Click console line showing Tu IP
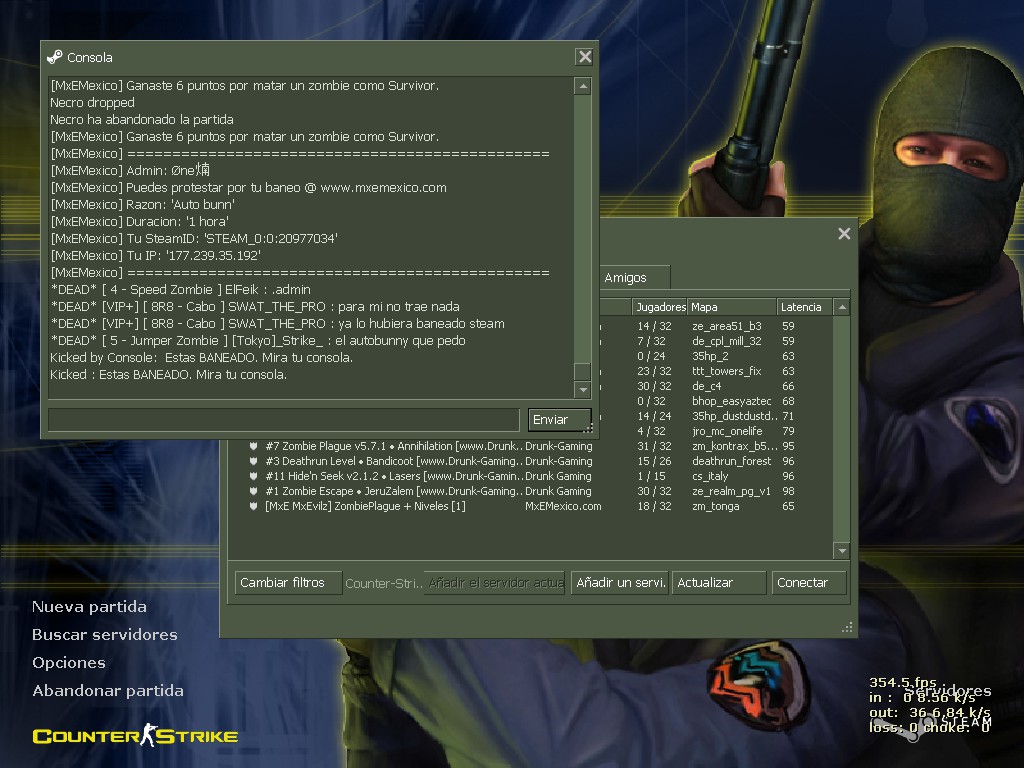 (x=155, y=255)
